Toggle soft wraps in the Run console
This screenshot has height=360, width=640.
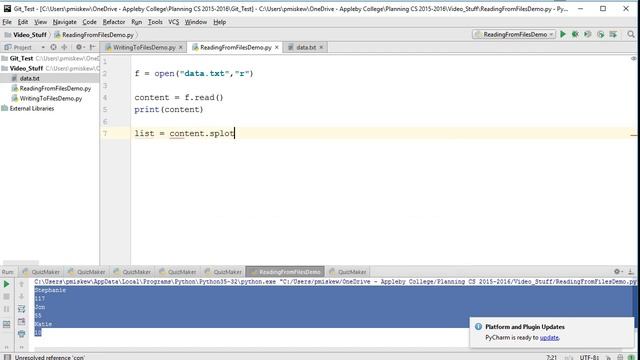coord(21,309)
